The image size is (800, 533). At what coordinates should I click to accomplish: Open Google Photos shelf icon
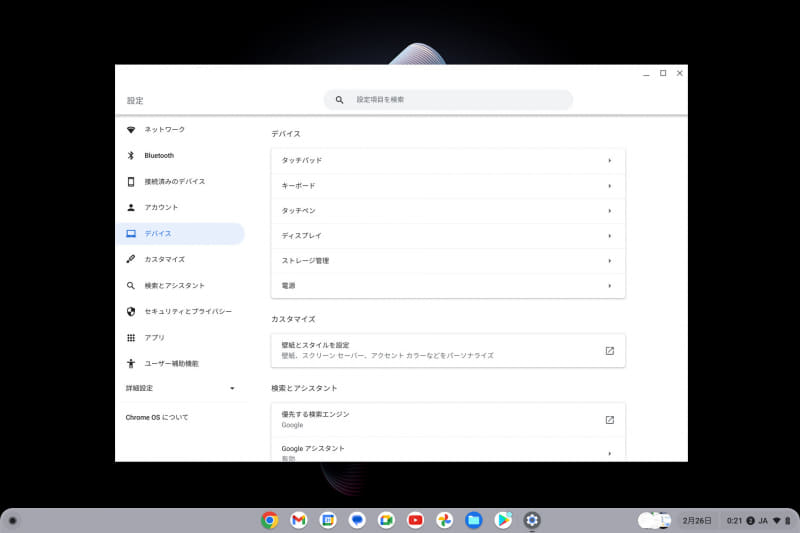pos(444,520)
